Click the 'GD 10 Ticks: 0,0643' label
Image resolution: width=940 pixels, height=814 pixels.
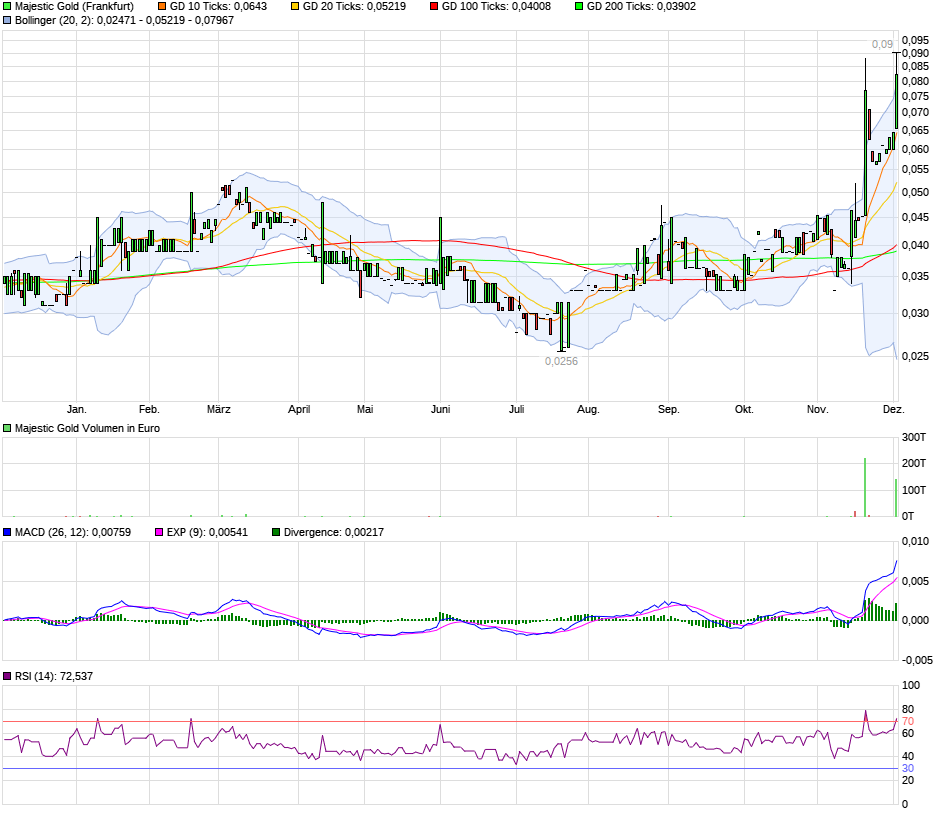218,7
